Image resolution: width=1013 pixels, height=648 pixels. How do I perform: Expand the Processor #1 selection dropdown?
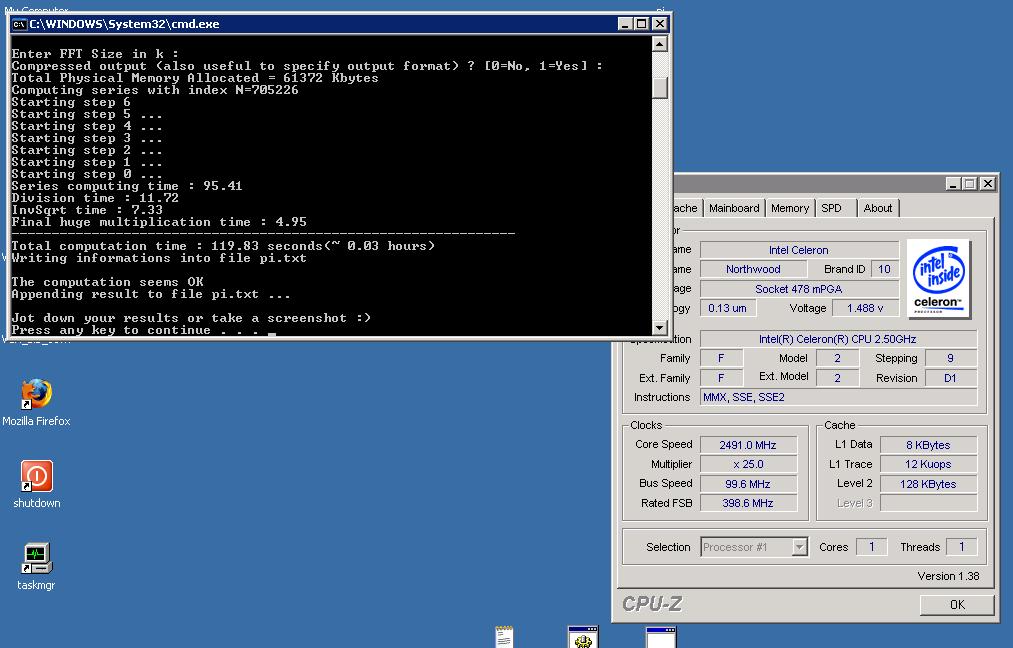tap(800, 547)
